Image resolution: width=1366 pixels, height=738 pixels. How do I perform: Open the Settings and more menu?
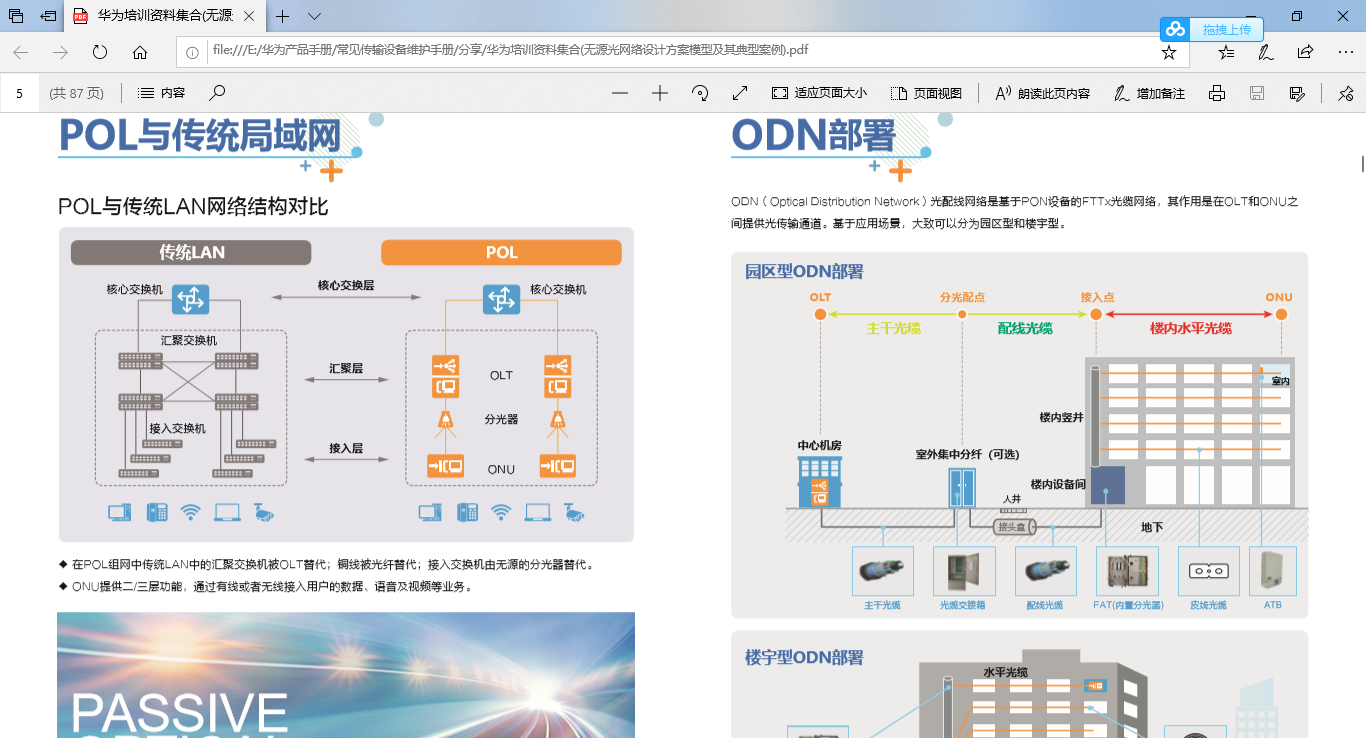point(1345,52)
